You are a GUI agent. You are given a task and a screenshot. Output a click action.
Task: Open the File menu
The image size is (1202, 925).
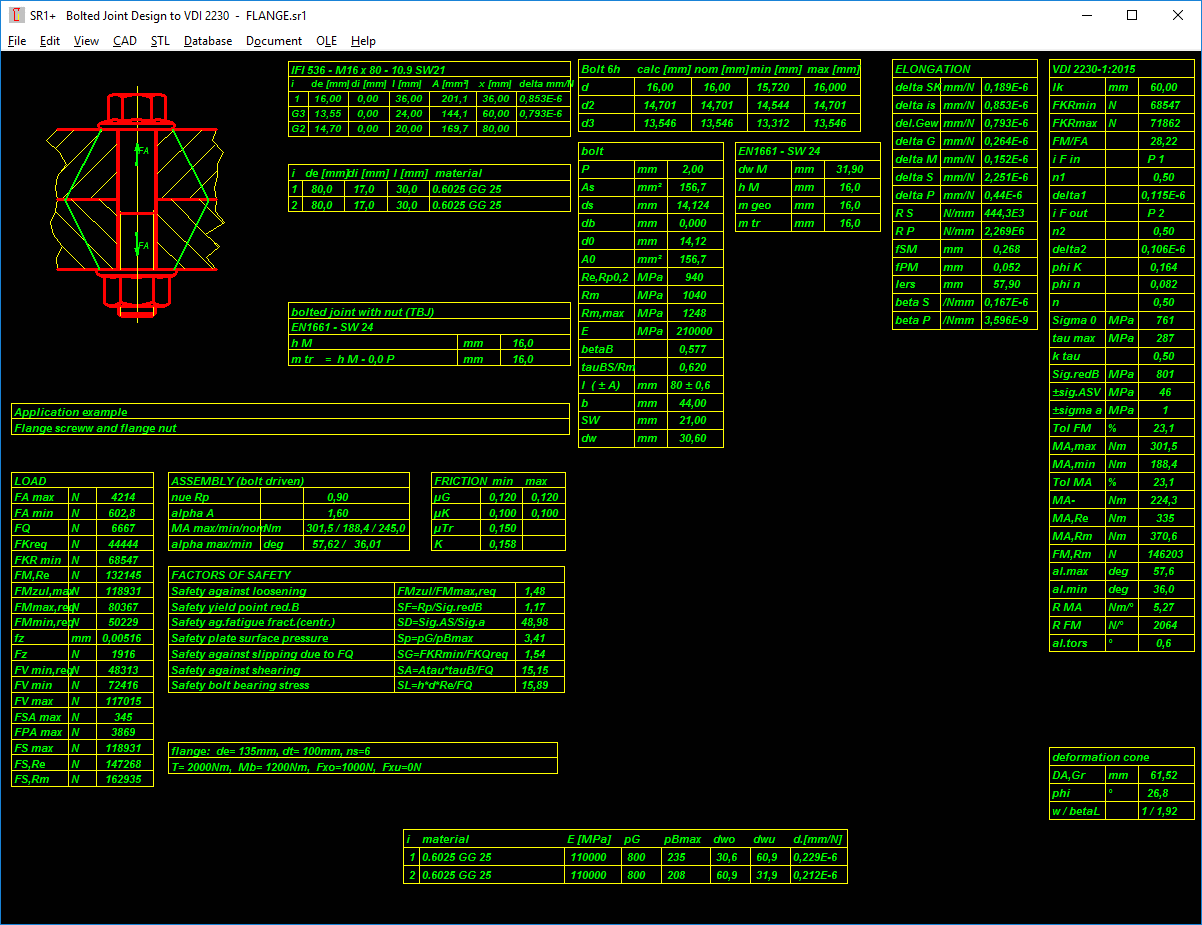[x=17, y=41]
